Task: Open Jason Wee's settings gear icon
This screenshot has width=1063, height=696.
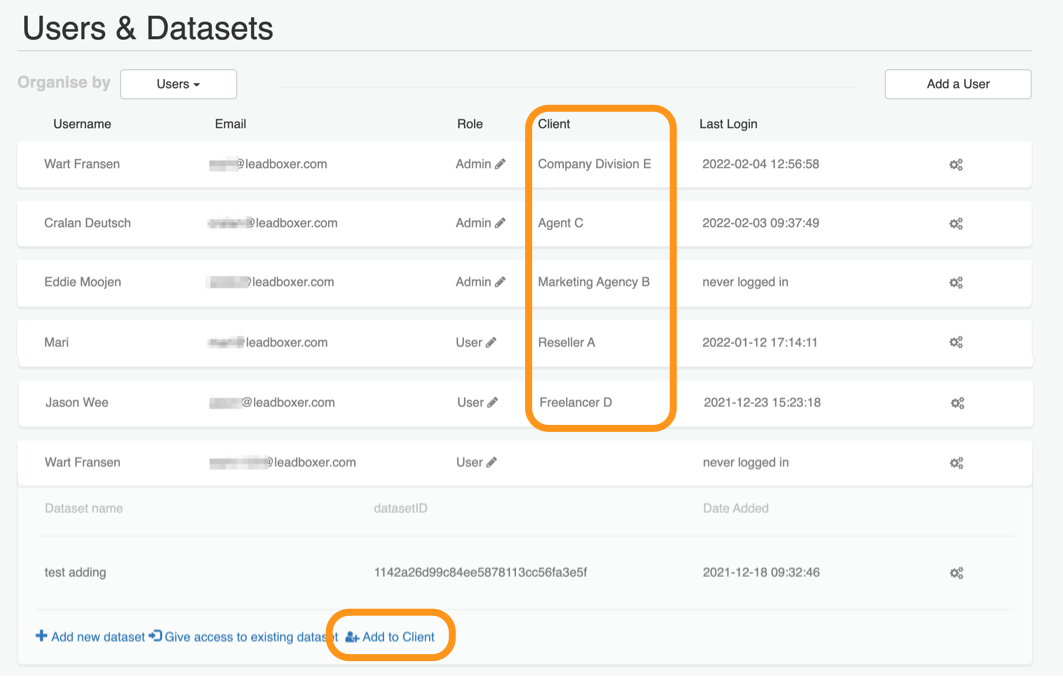Action: pos(957,403)
